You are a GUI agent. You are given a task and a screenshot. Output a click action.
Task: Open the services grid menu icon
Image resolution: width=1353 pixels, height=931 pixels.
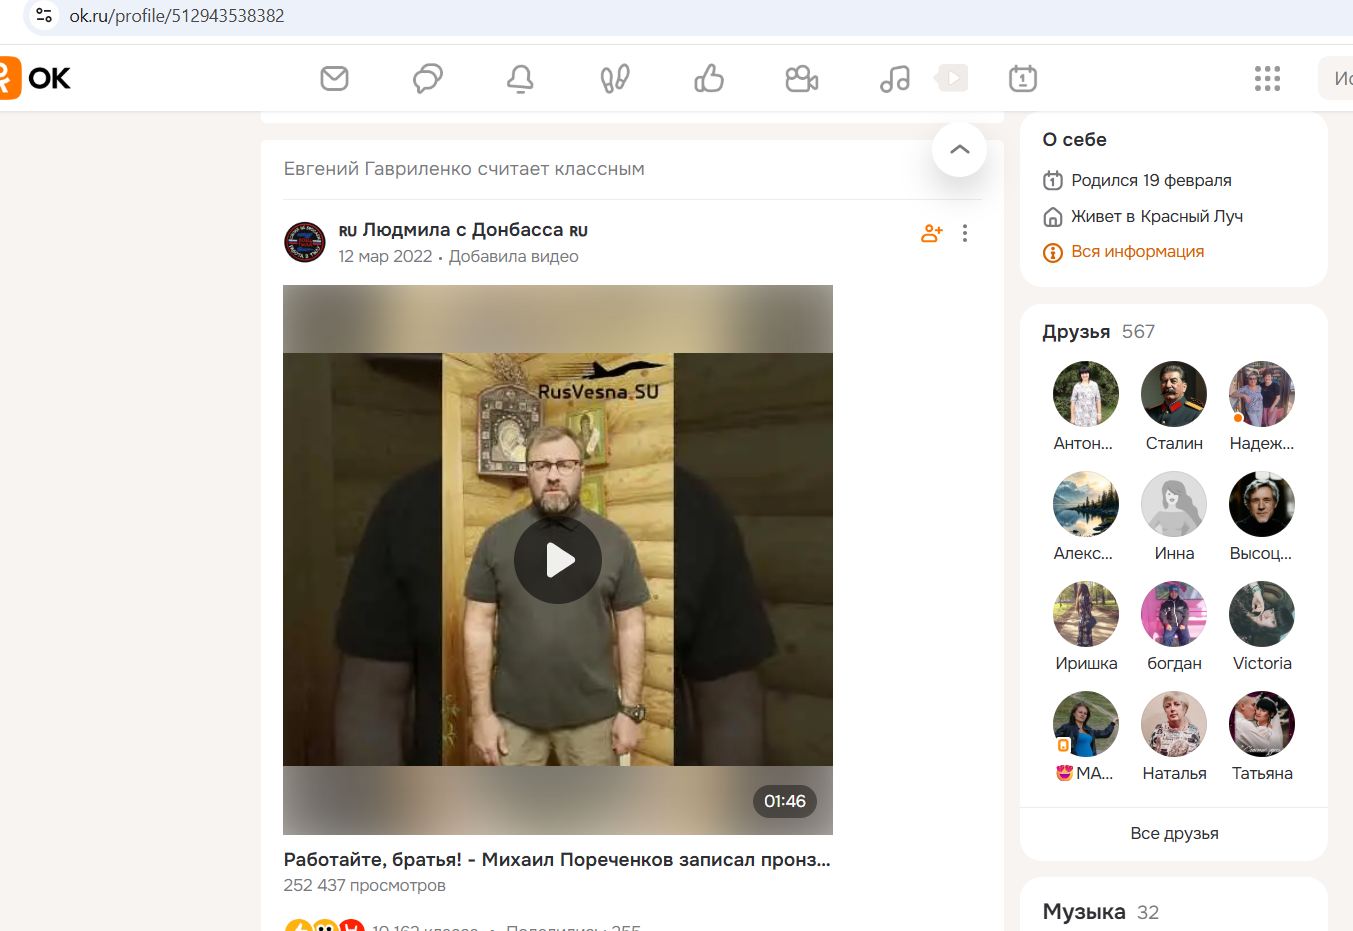1267,78
